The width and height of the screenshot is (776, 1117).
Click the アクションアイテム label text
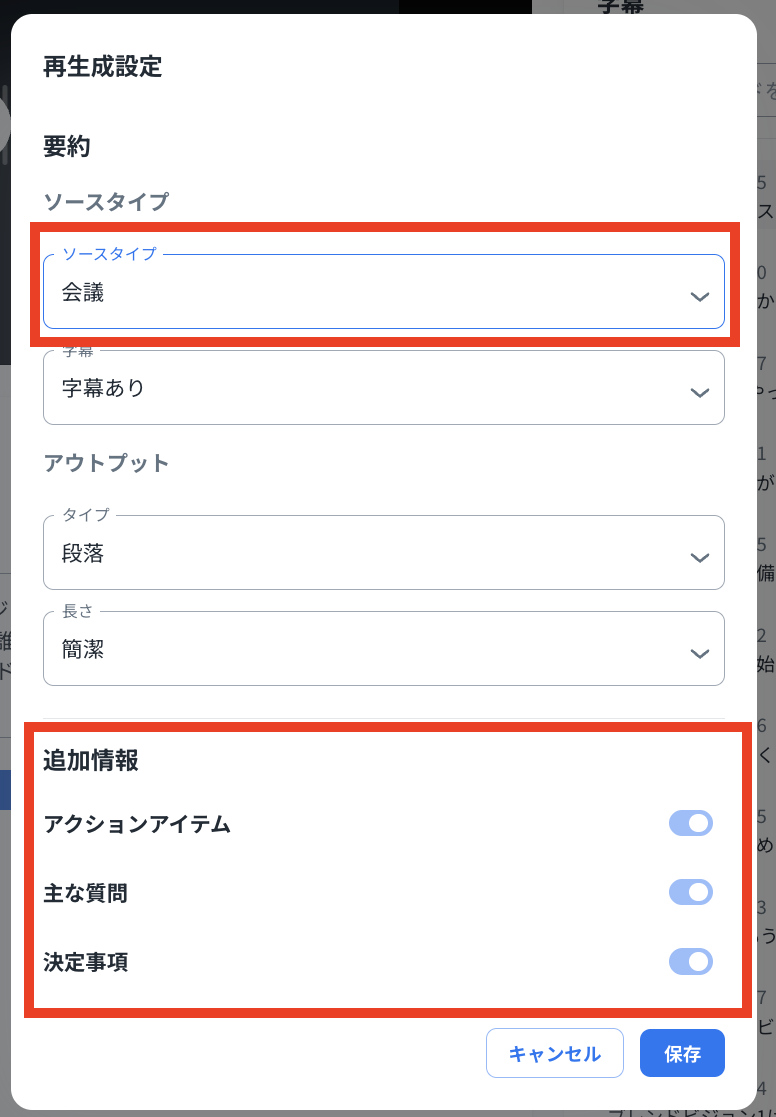(x=137, y=825)
